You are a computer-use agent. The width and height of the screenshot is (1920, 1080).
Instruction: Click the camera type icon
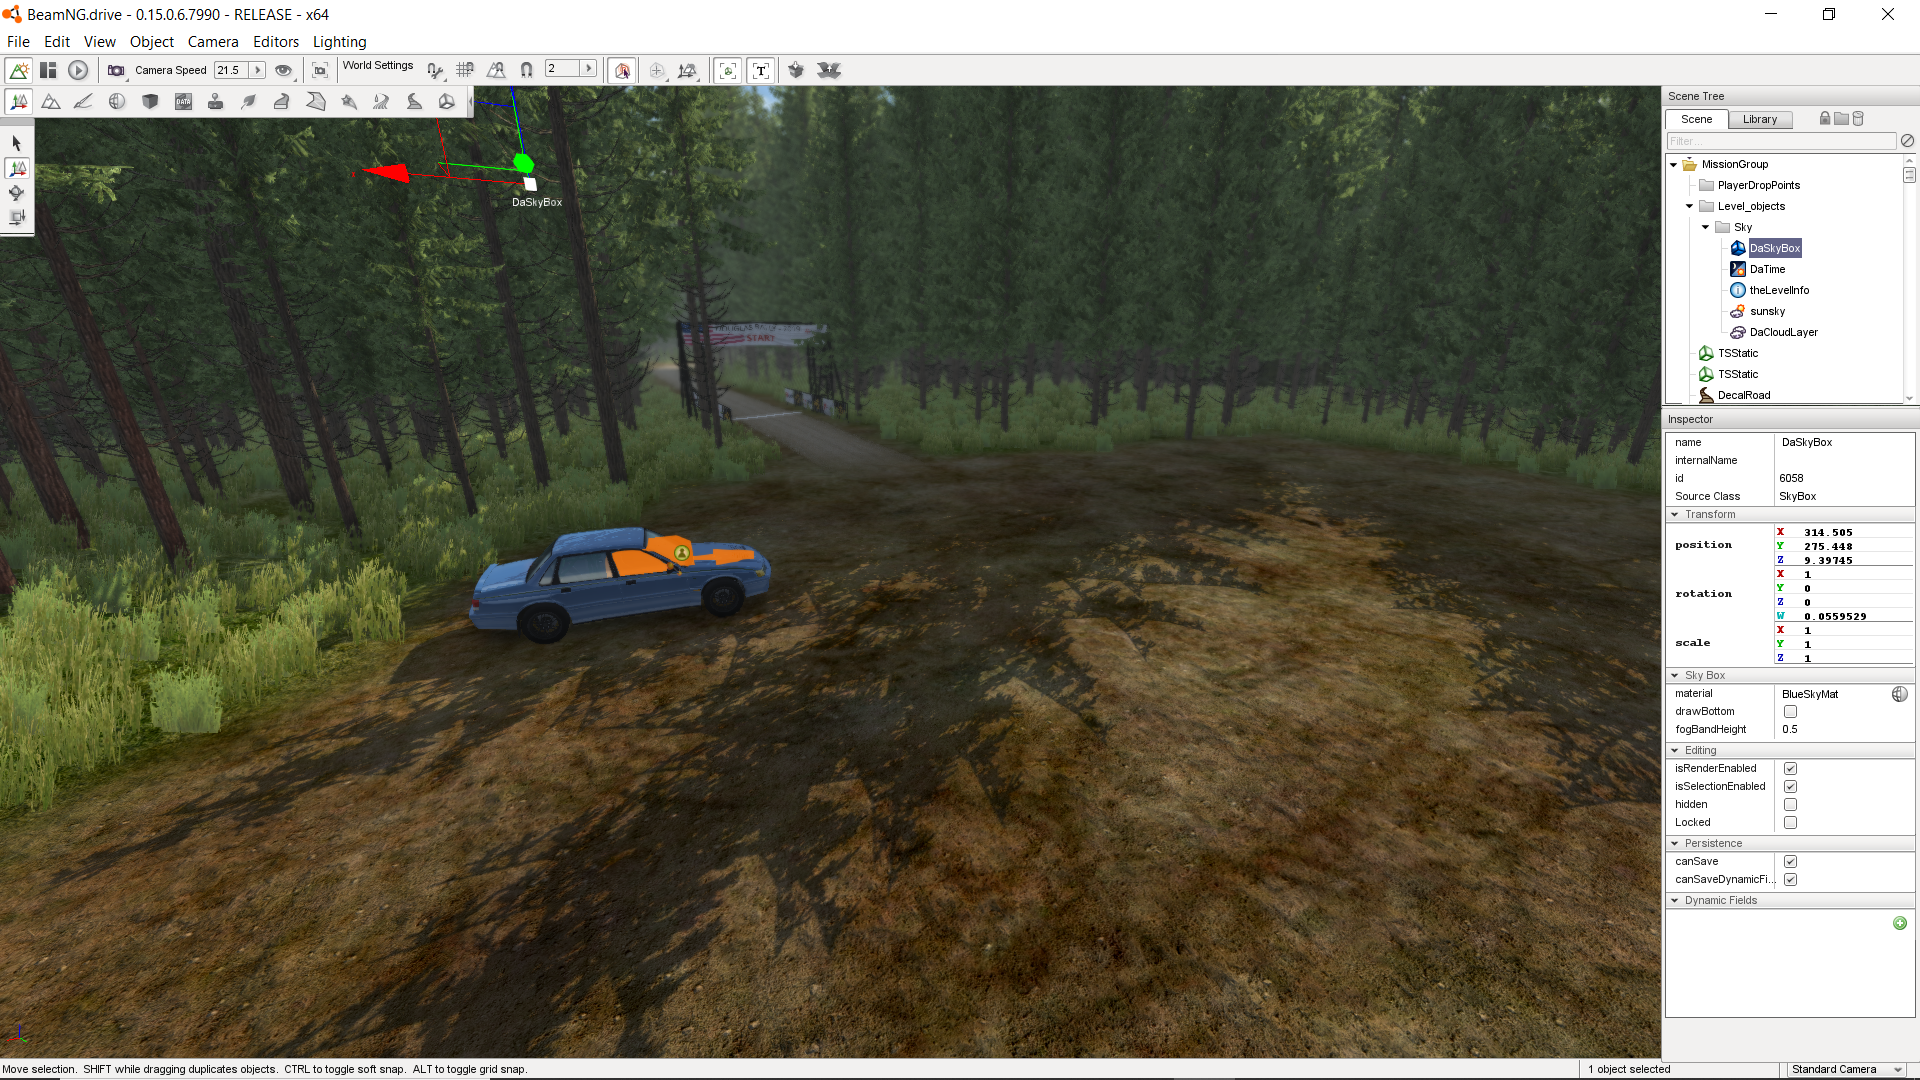tap(116, 70)
